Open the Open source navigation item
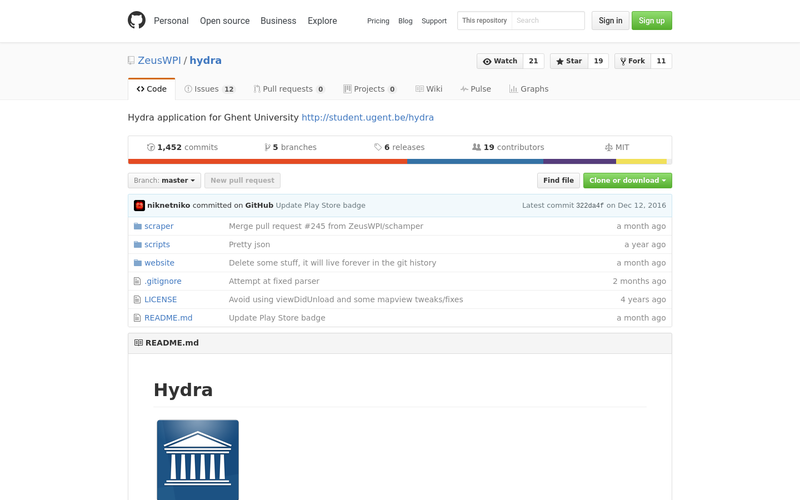The image size is (800, 500). [x=224, y=21]
